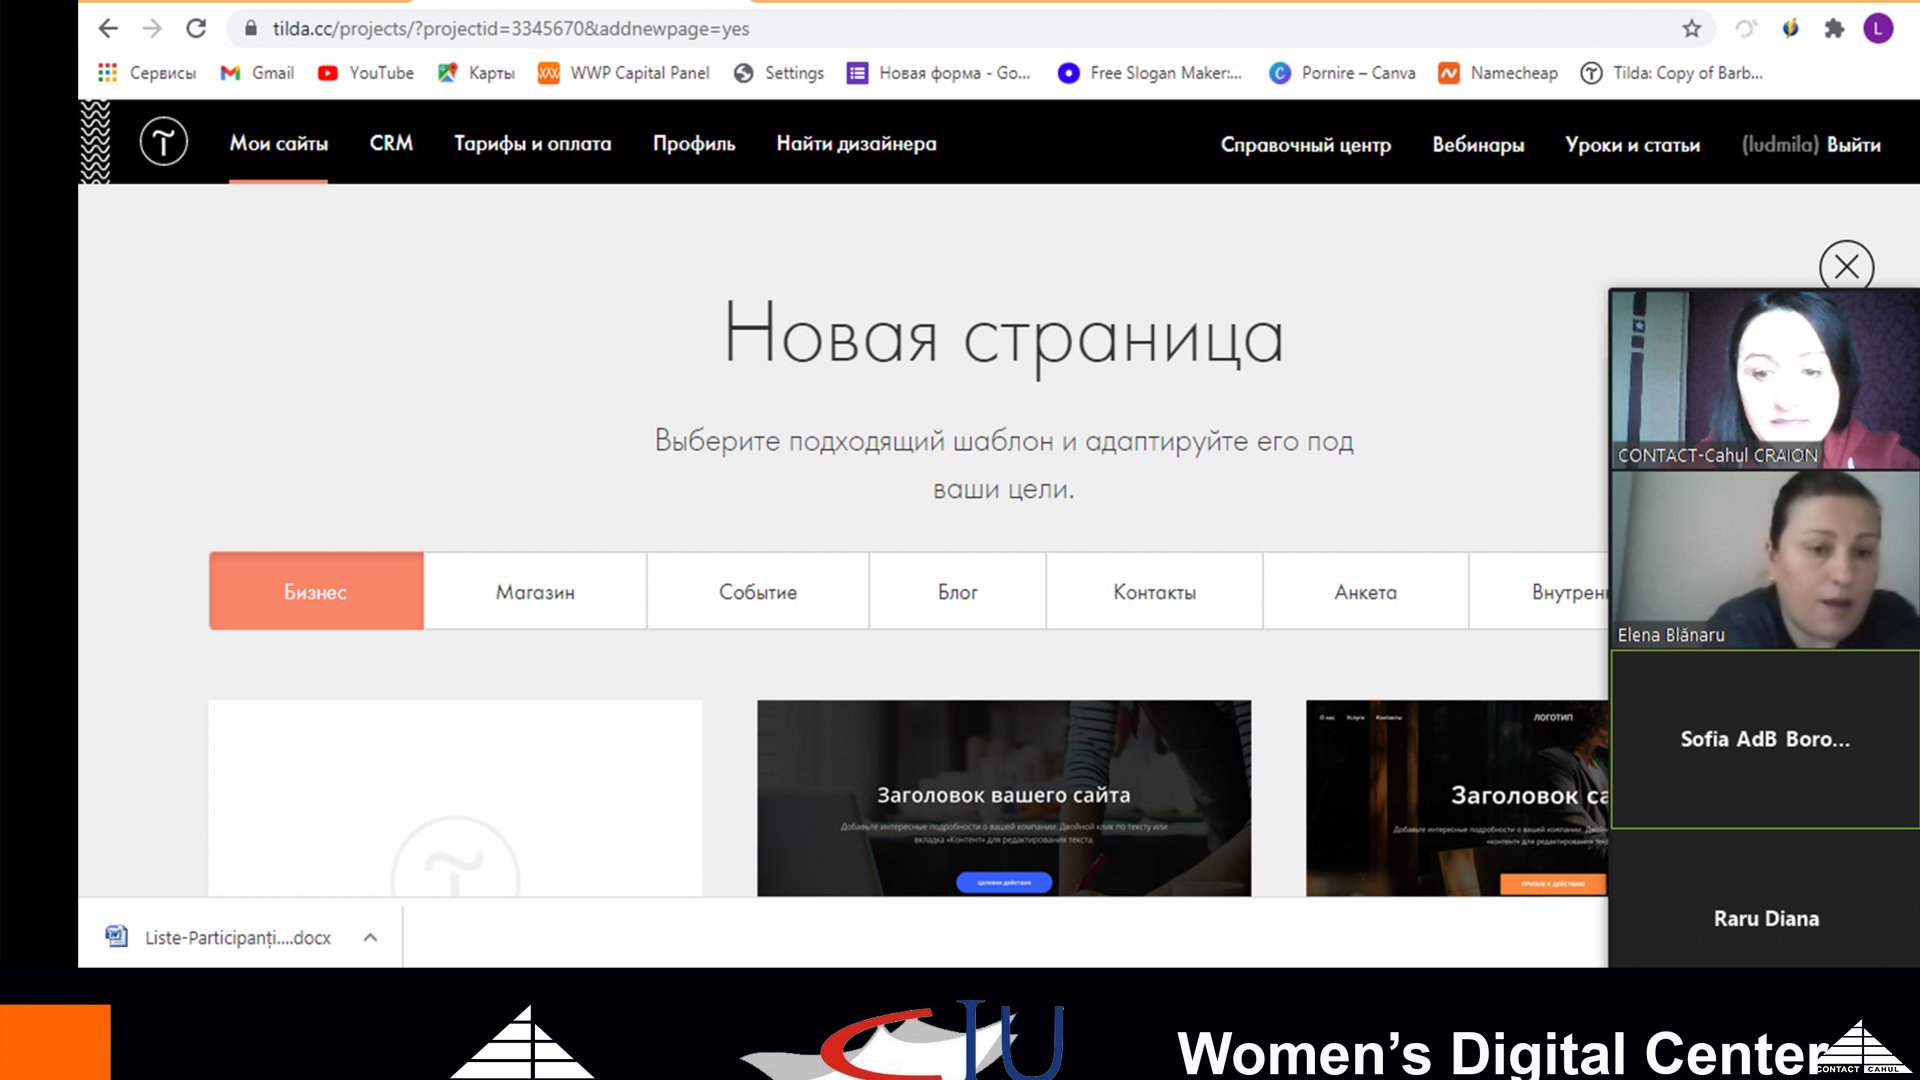1920x1080 pixels.
Task: Select the Магазин template tab
Action: pos(535,592)
